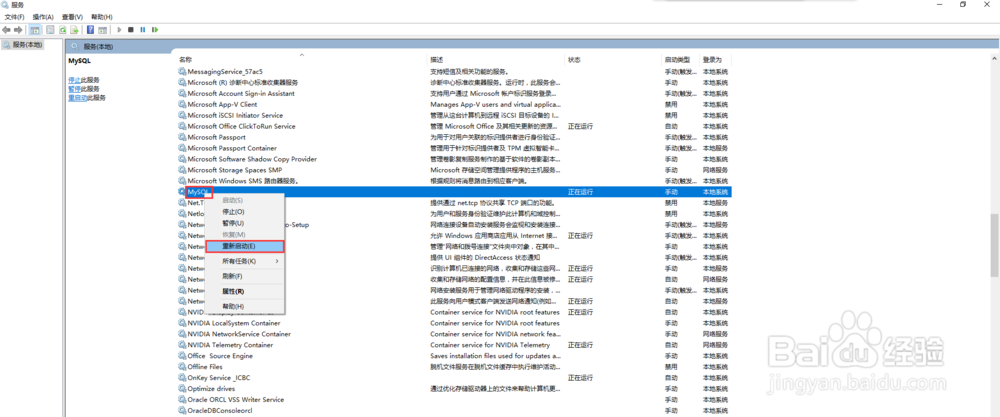
Task: Sort by the 状态 column header
Action: tap(614, 60)
